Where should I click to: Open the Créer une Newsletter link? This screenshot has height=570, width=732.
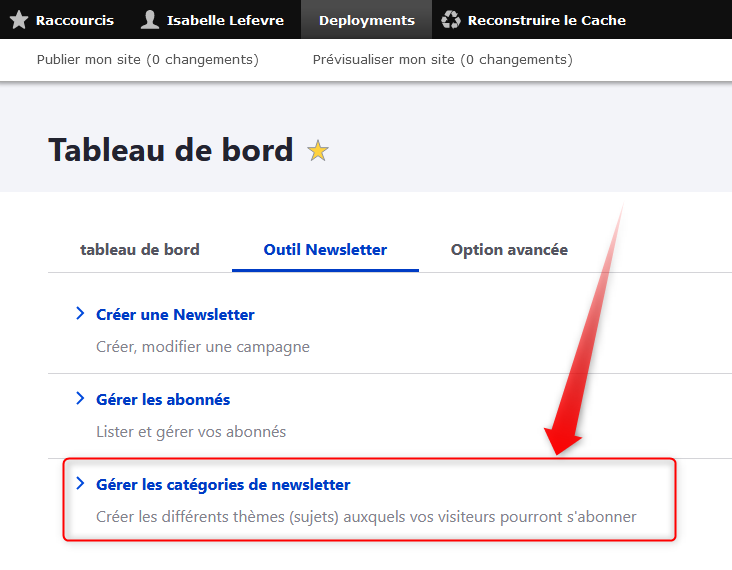[175, 315]
